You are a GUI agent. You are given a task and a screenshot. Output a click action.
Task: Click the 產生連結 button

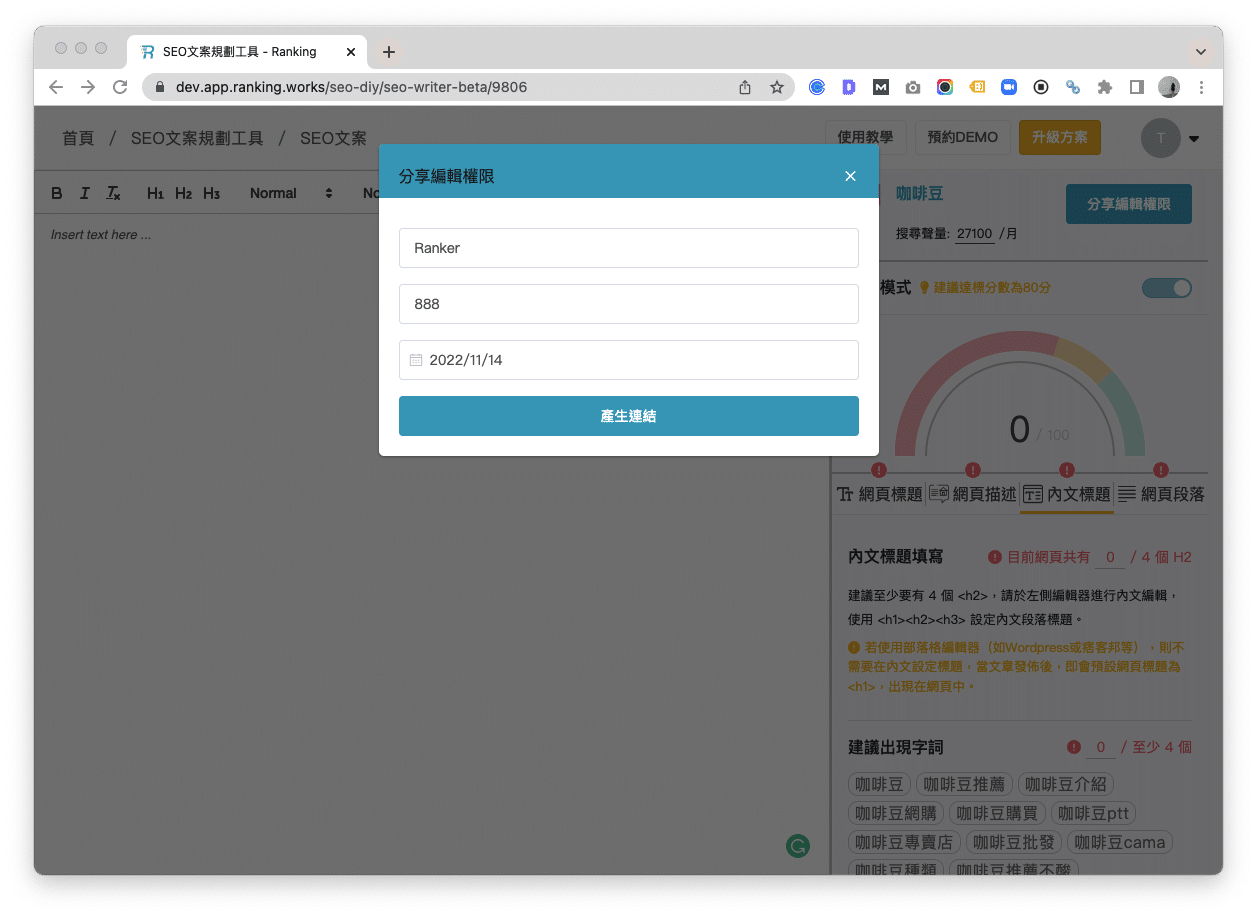[628, 416]
